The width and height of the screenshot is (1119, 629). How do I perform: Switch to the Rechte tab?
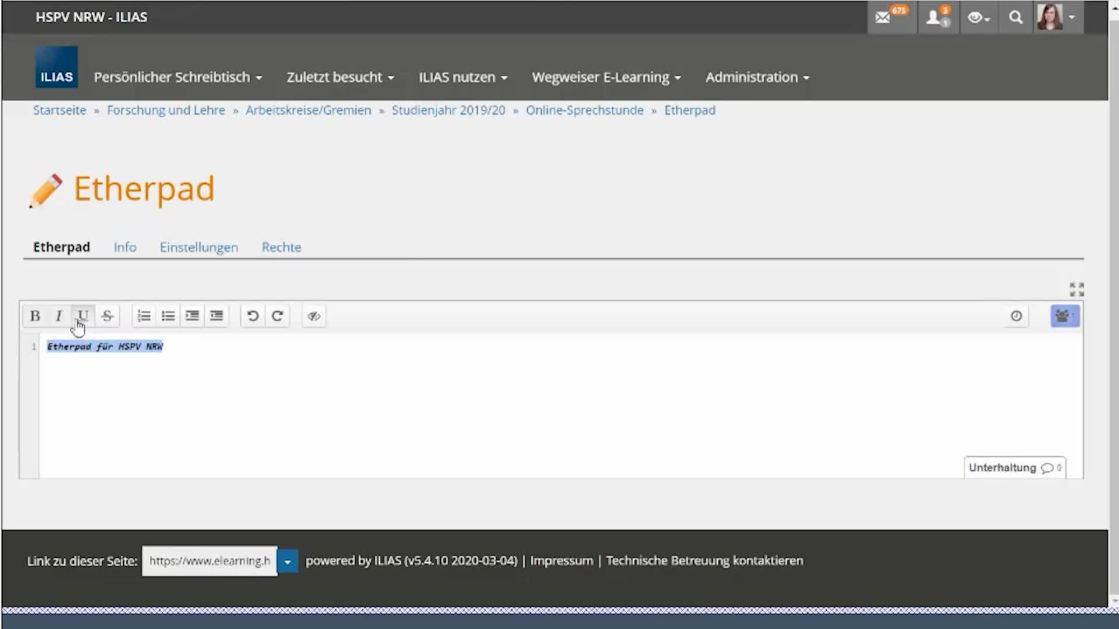coord(281,247)
